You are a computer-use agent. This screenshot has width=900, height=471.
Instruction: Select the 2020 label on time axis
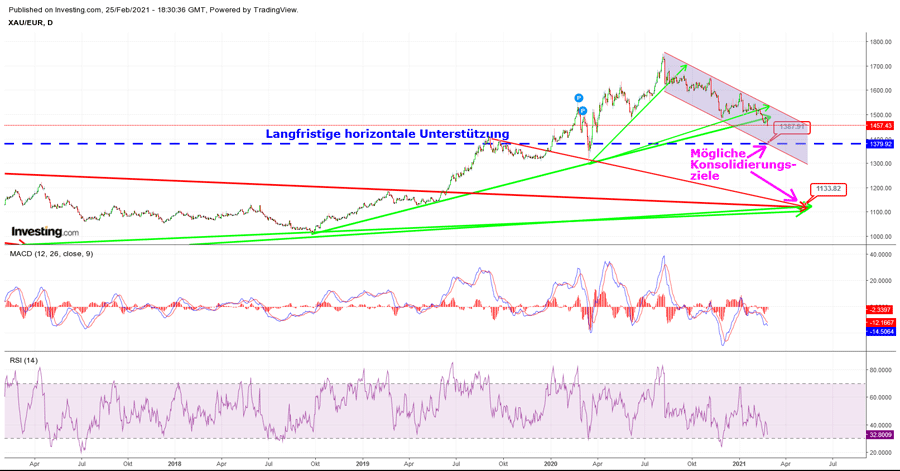click(549, 464)
